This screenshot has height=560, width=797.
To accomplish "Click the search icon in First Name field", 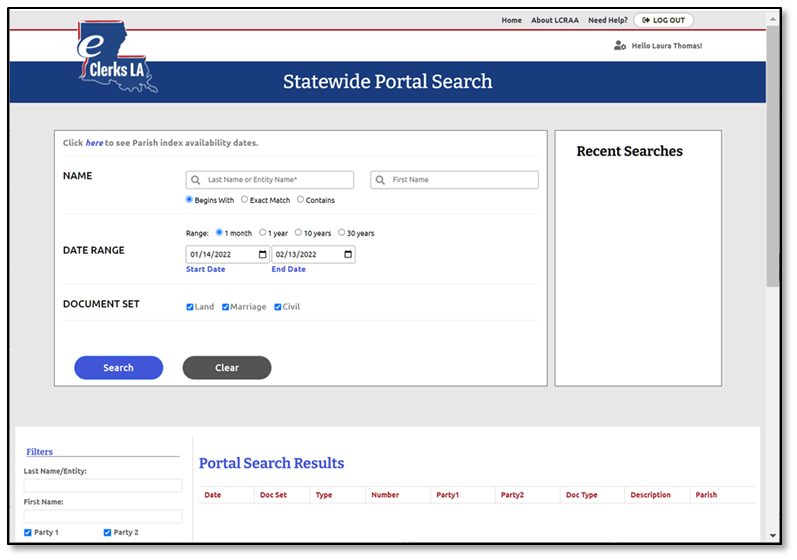I will [380, 180].
